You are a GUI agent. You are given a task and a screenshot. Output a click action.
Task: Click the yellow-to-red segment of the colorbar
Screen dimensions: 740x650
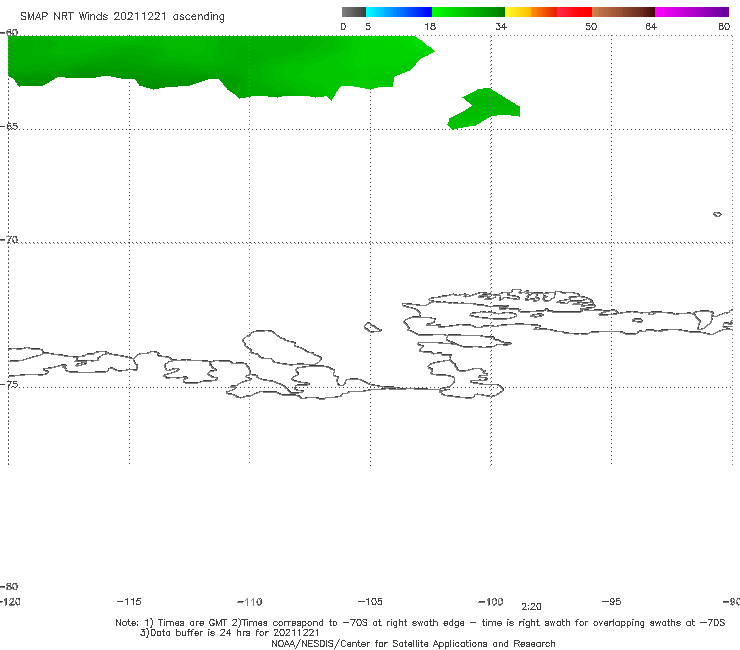click(x=548, y=12)
